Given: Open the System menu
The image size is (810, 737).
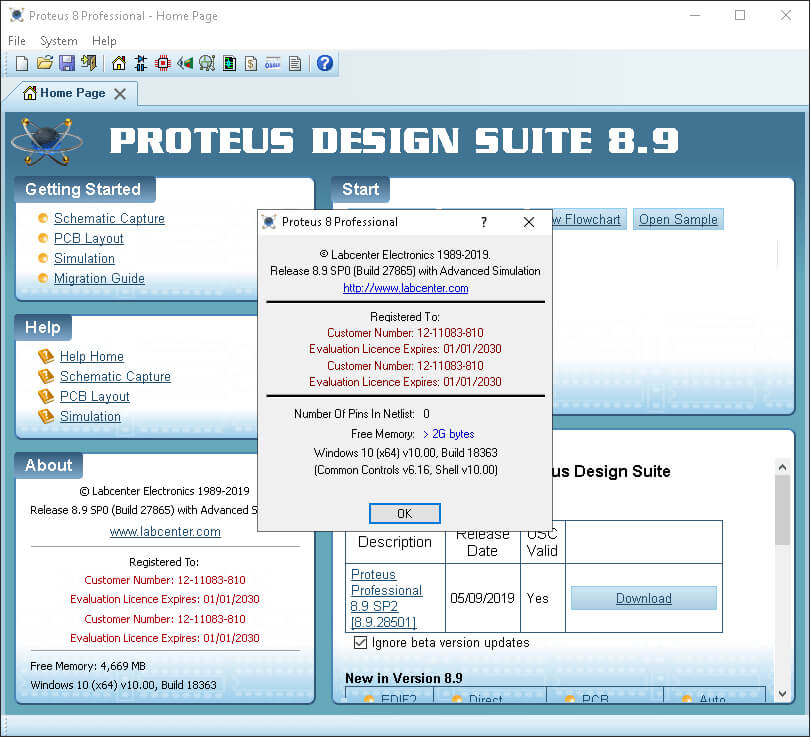Looking at the screenshot, I should (58, 41).
